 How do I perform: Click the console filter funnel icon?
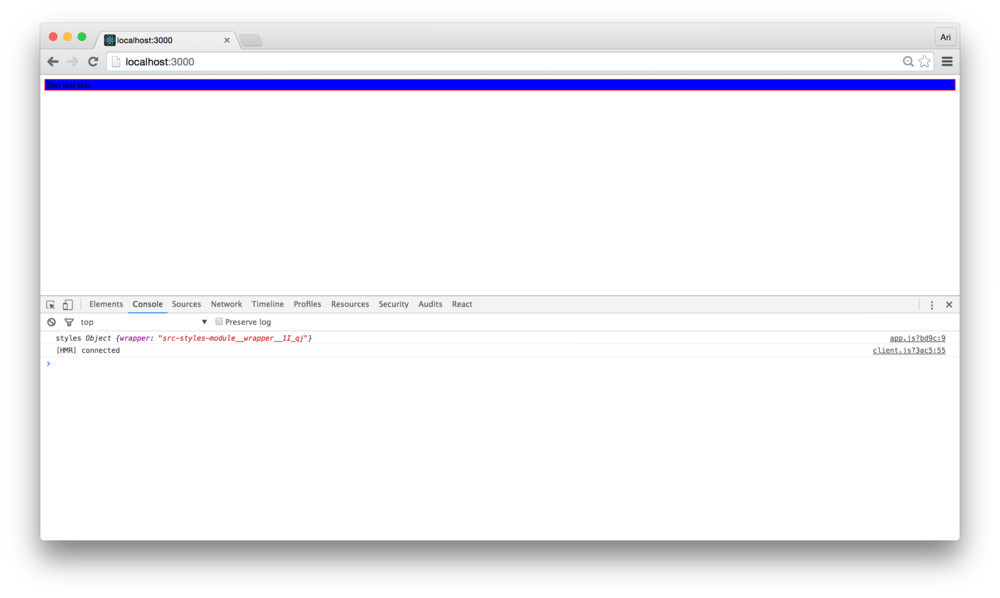tap(69, 322)
